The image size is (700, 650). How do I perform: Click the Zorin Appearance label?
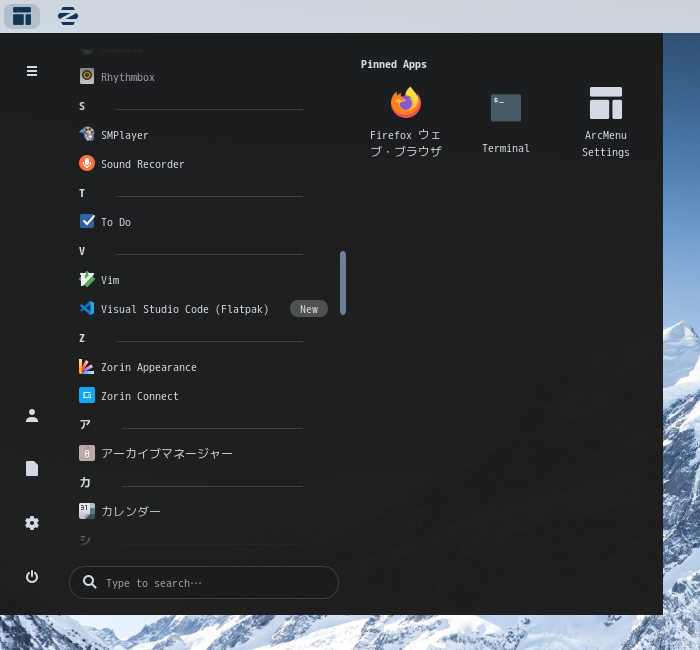149,367
